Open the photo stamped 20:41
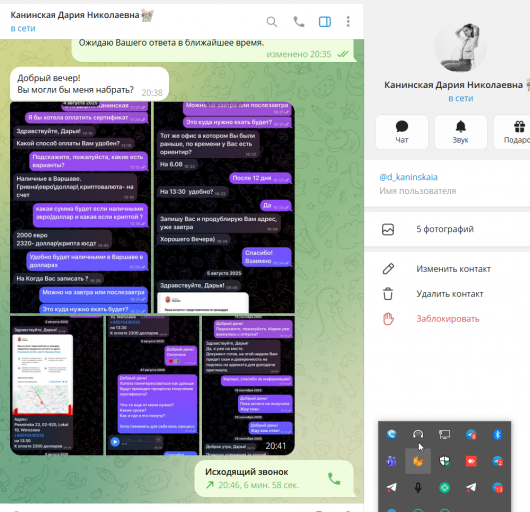Screen dimensions: 530x512 click(248, 385)
